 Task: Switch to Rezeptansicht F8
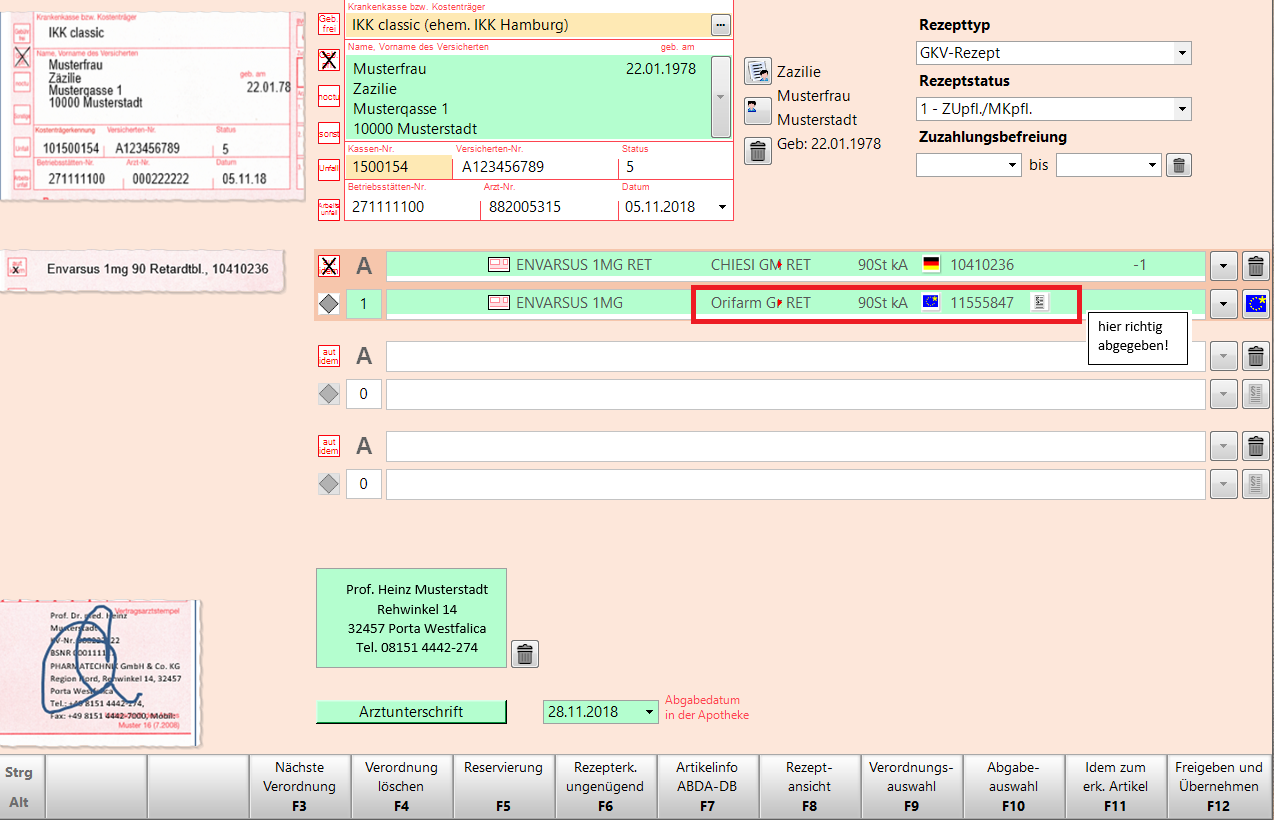809,786
